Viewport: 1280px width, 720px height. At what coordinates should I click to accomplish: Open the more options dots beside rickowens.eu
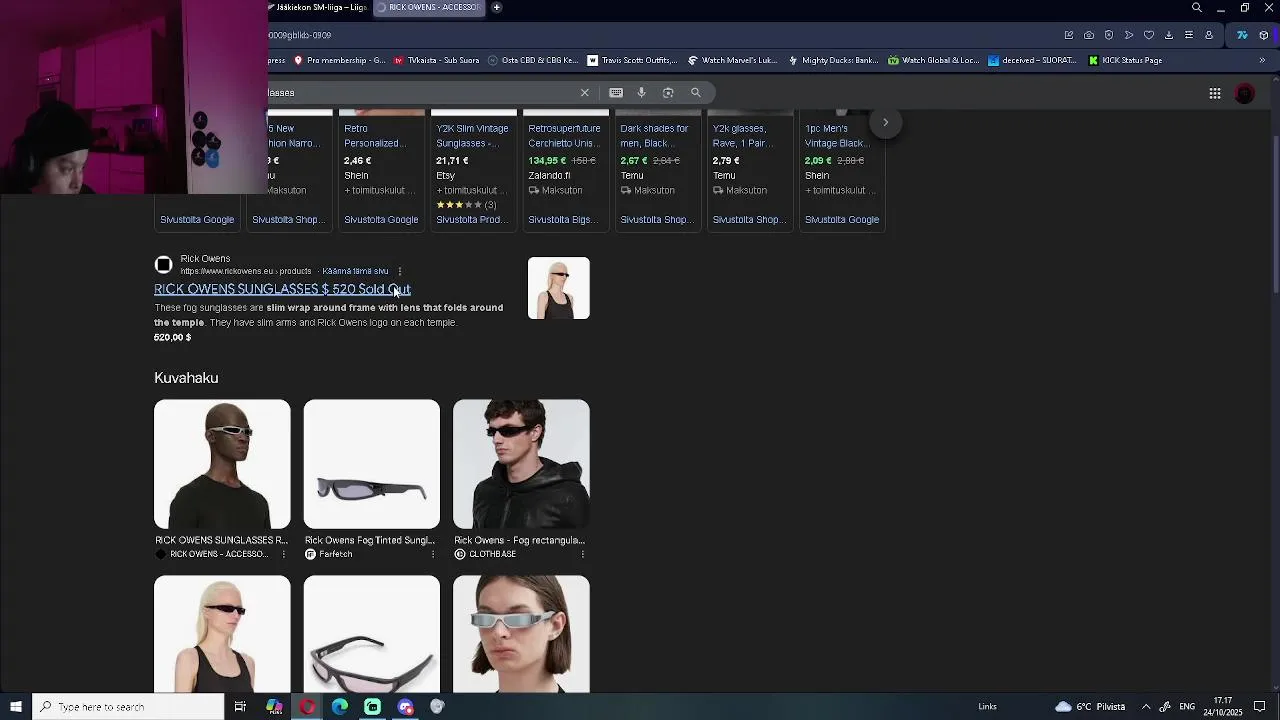[400, 271]
